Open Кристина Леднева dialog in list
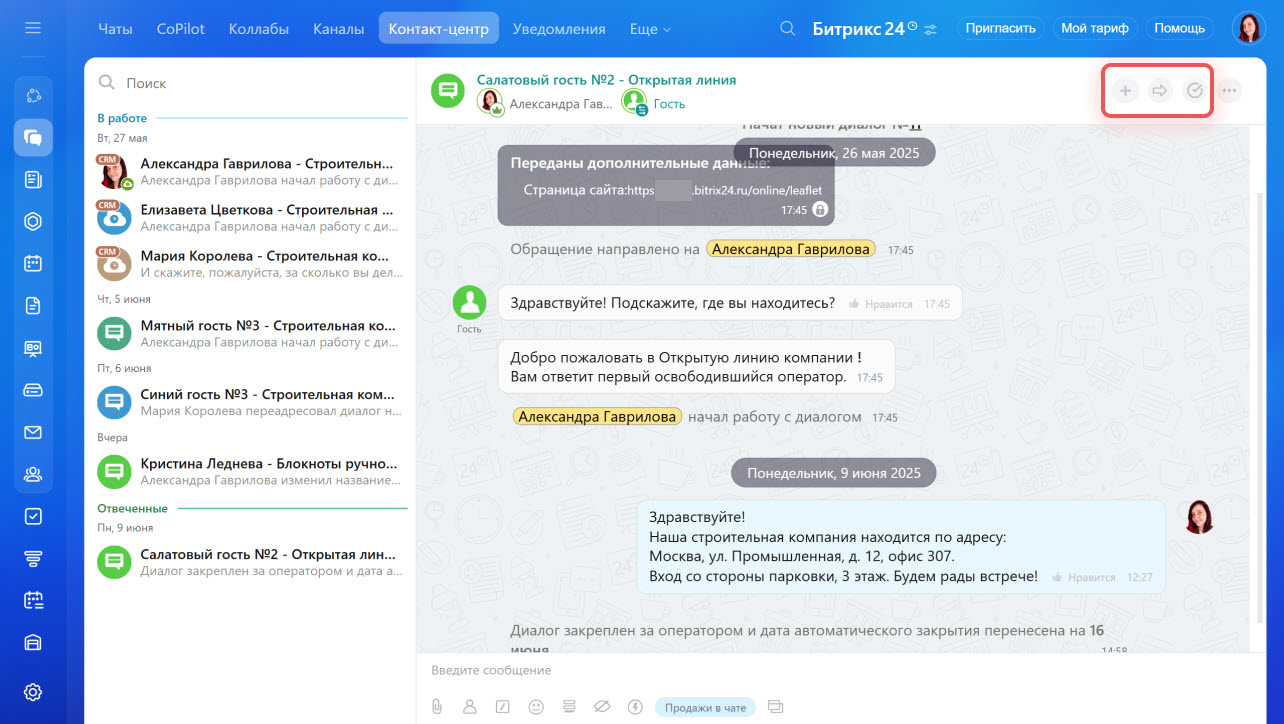Viewport: 1284px width, 724px height. pyautogui.click(x=250, y=472)
